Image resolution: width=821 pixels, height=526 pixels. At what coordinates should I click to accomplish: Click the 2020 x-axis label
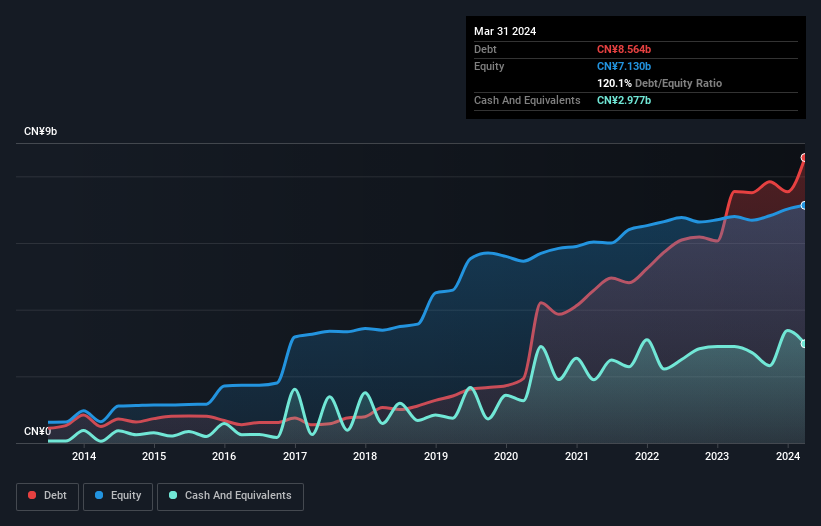click(506, 456)
